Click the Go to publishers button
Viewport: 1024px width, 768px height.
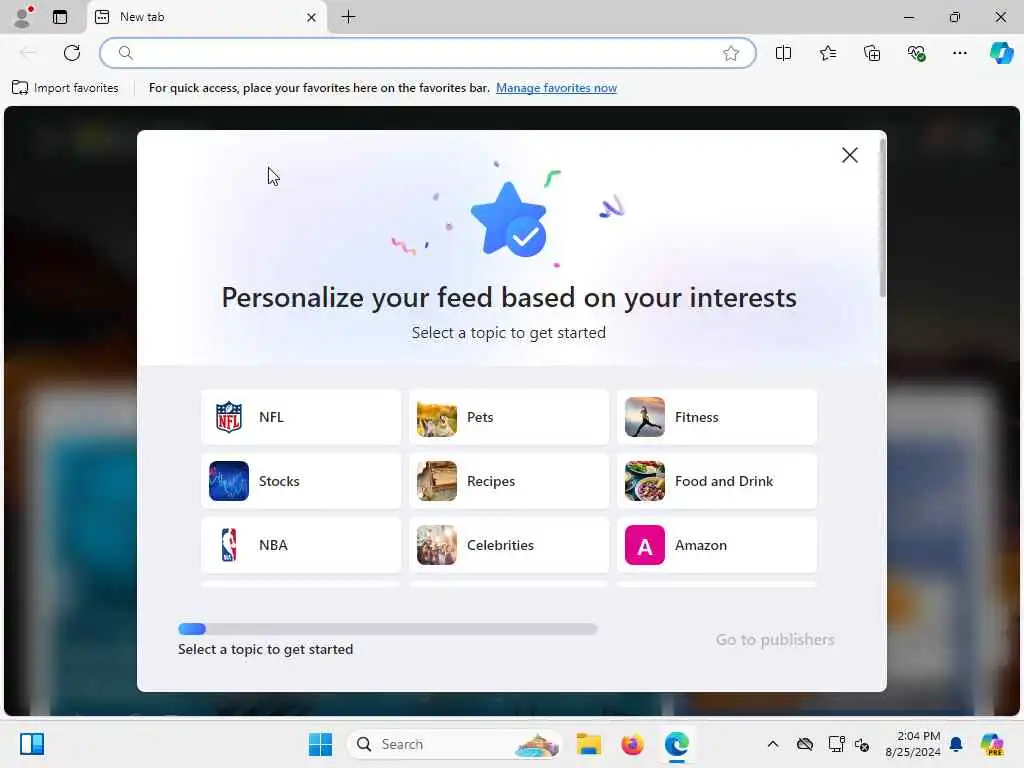pyautogui.click(x=775, y=639)
